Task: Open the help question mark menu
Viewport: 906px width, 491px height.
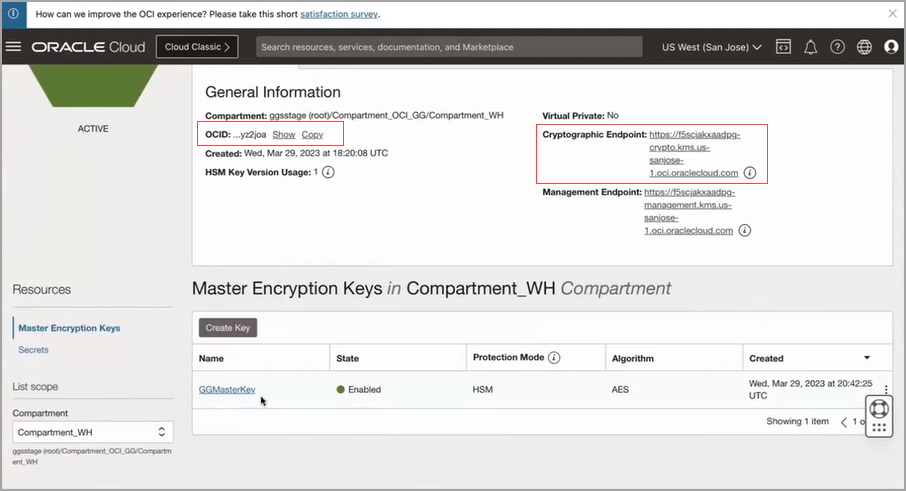Action: (837, 47)
